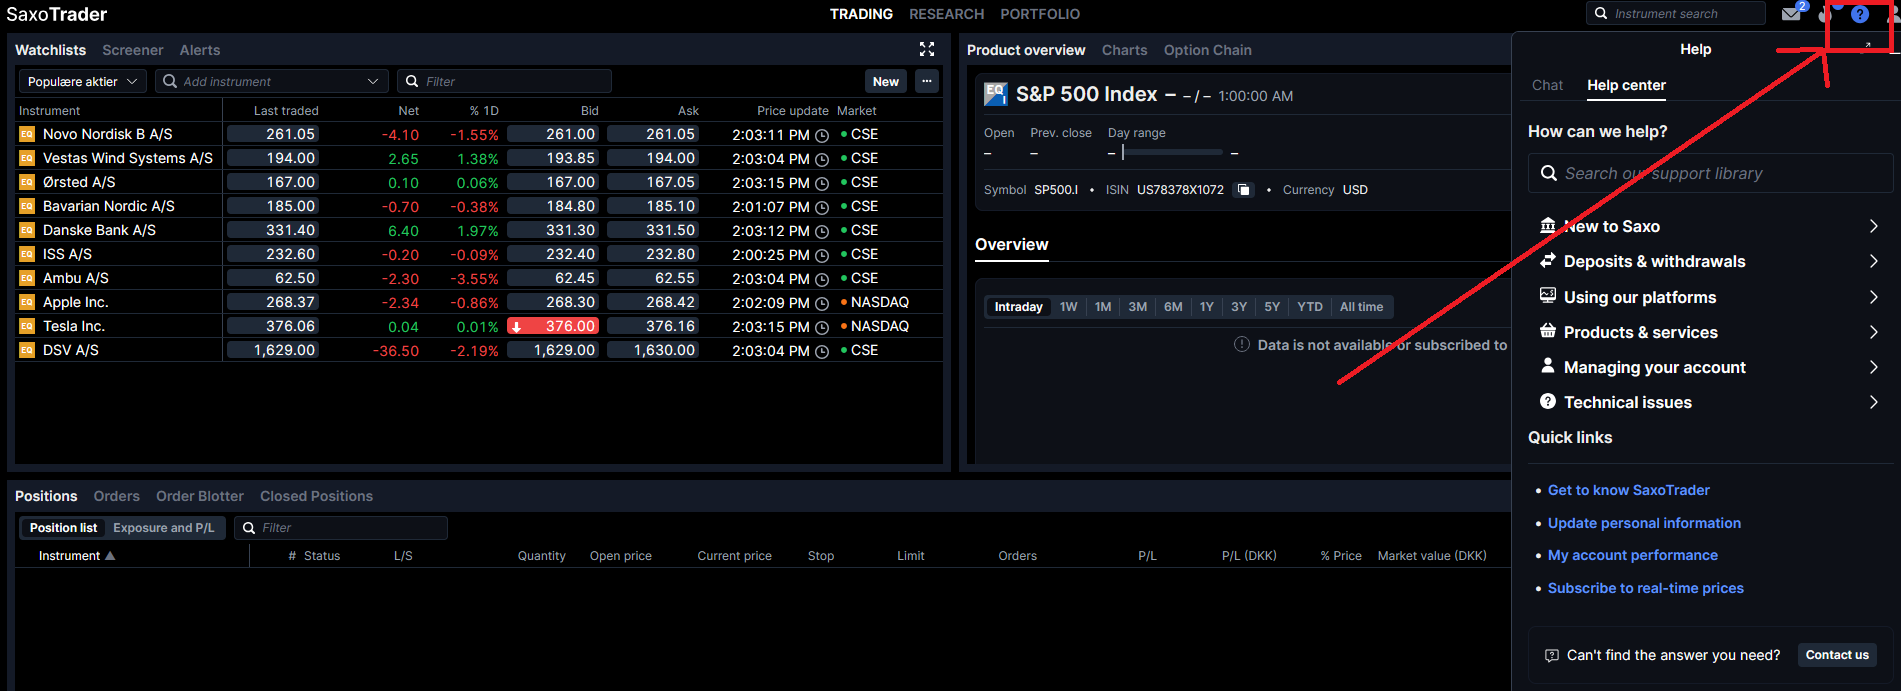
Task: Click the info icon beside Data is not available
Action: pyautogui.click(x=1242, y=344)
